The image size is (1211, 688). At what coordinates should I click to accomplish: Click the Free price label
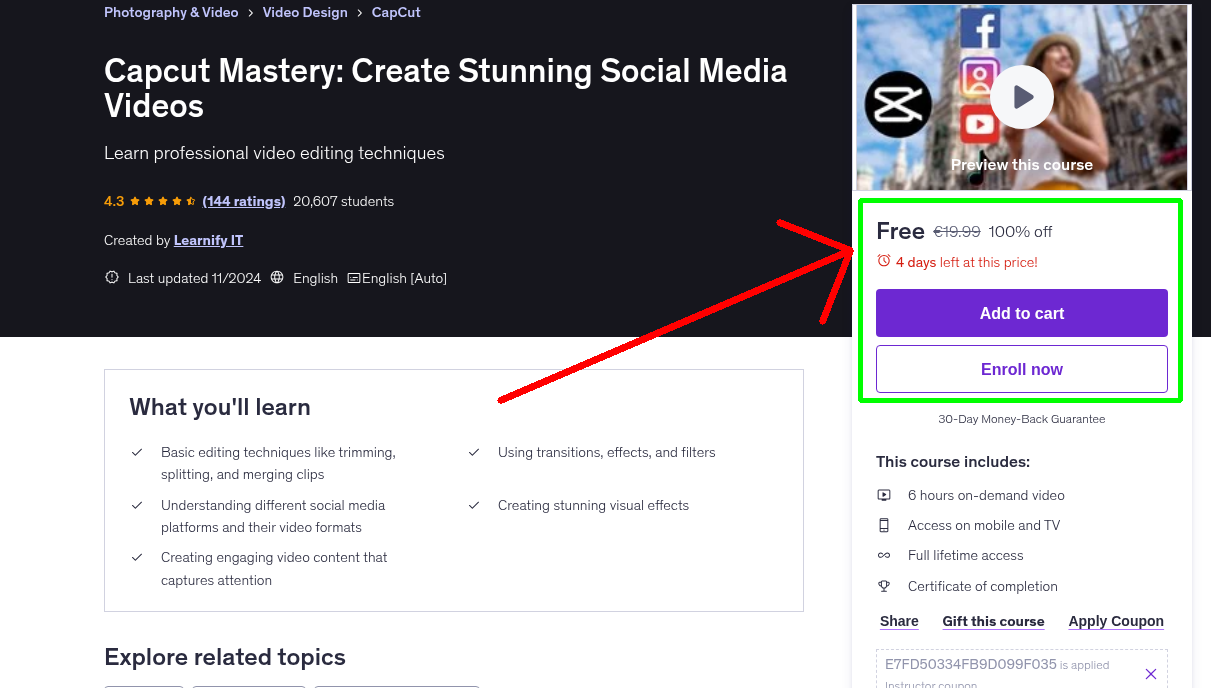click(x=900, y=231)
